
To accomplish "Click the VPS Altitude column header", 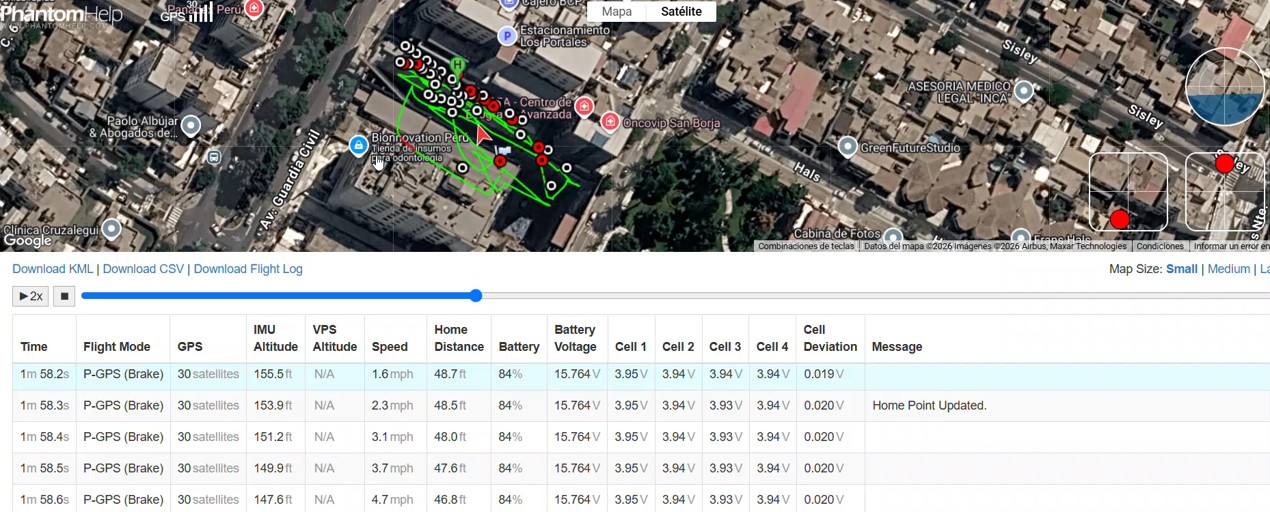I will [334, 338].
